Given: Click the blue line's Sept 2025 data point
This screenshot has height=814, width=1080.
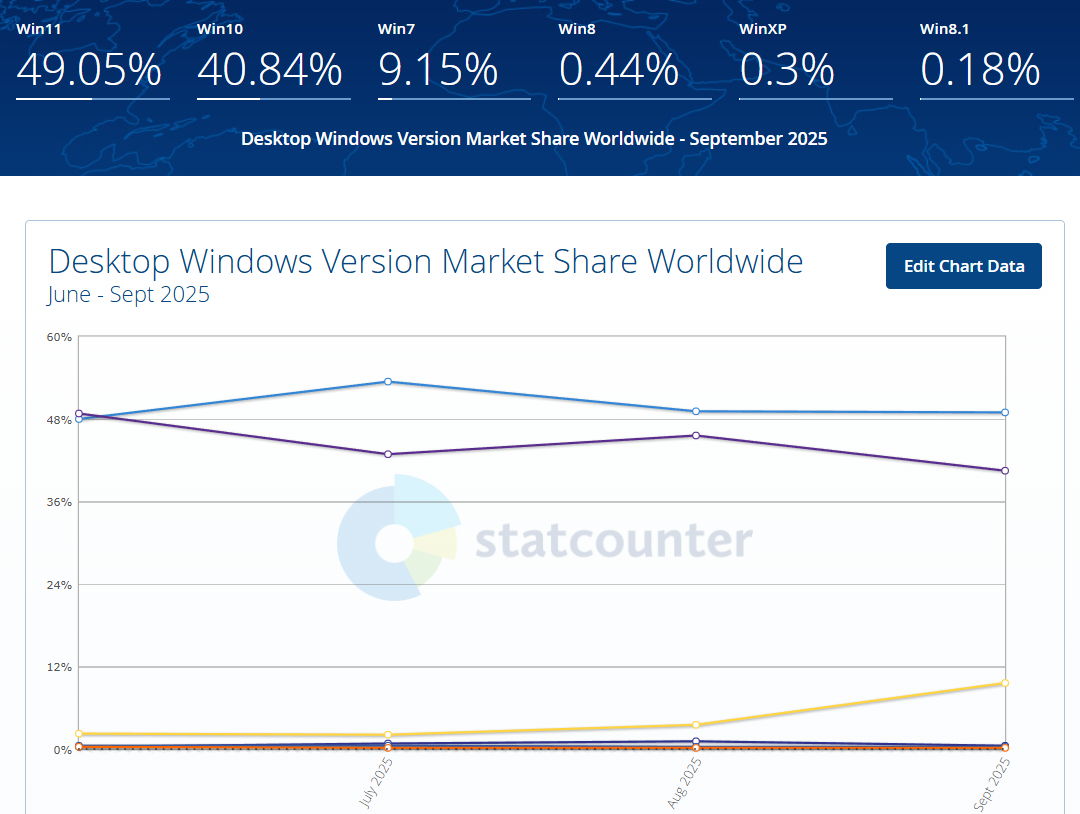Looking at the screenshot, I should (1005, 412).
